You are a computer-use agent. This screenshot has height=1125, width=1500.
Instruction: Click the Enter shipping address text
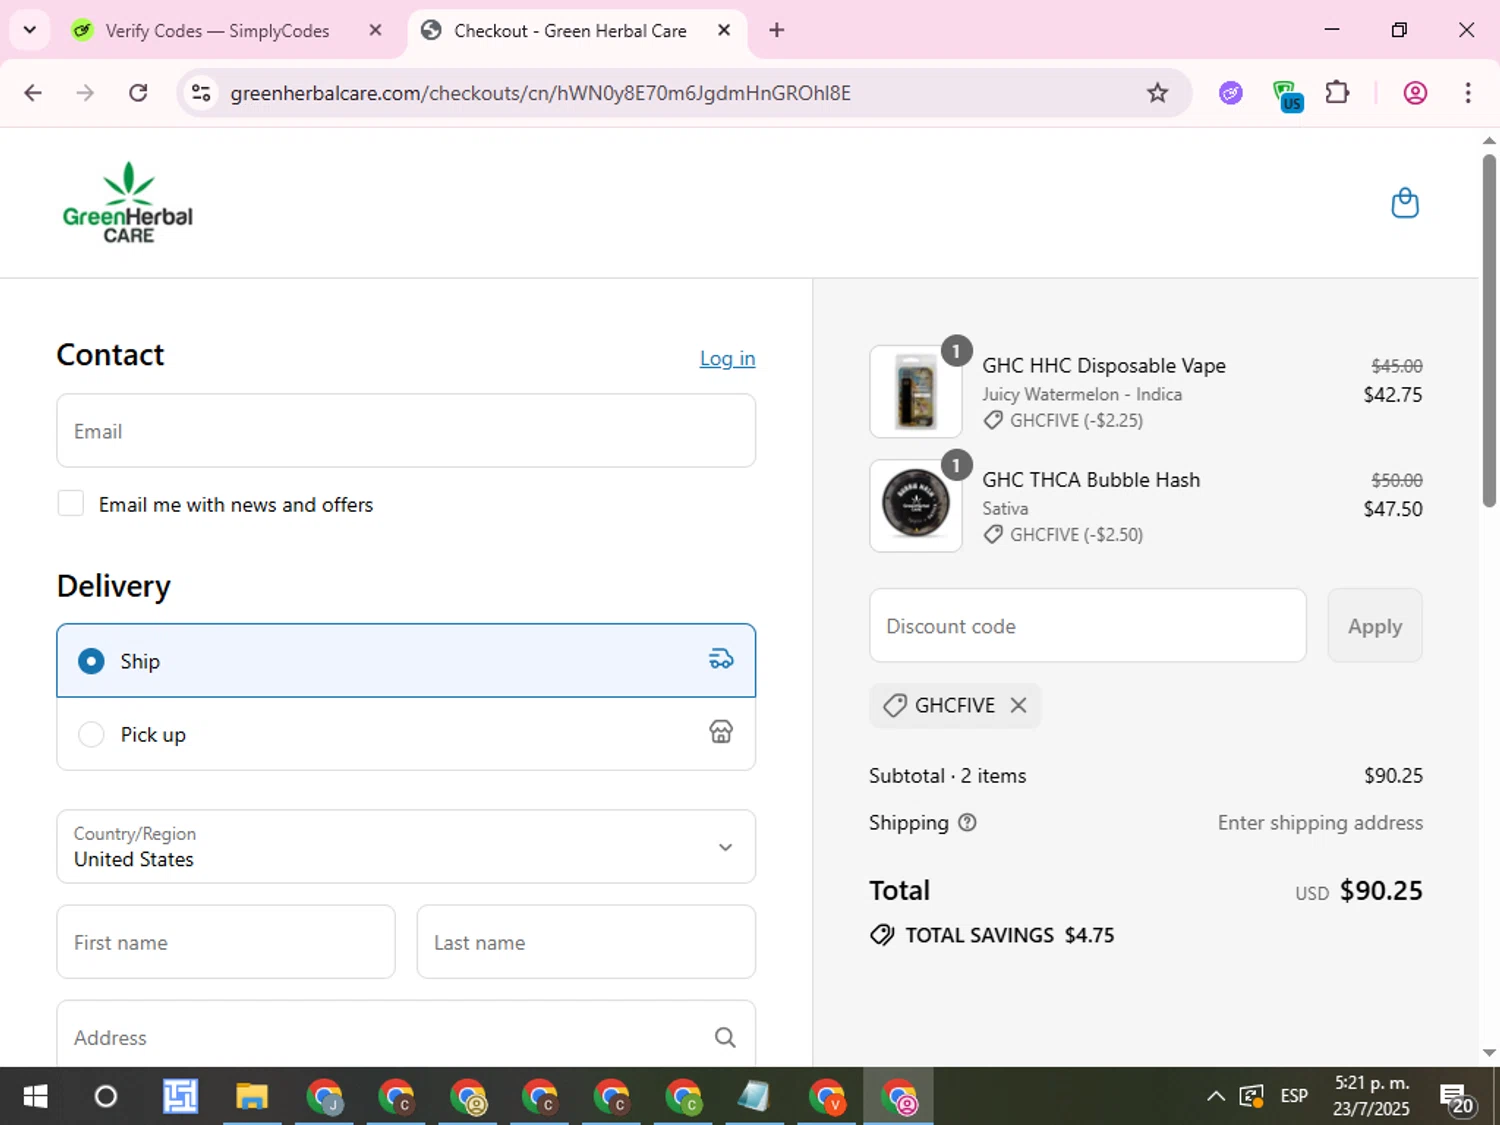(1320, 823)
